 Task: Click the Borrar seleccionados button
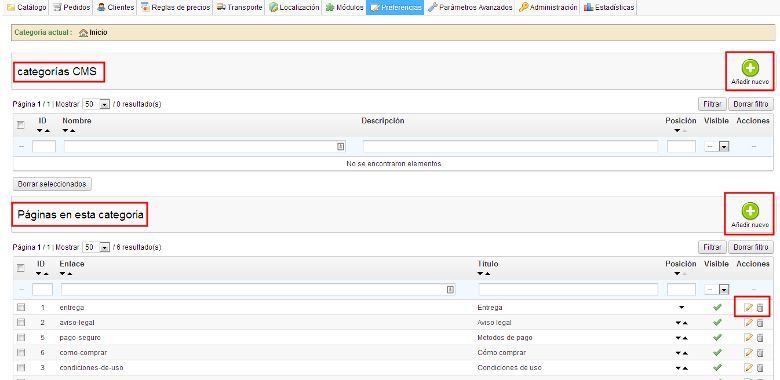[52, 184]
